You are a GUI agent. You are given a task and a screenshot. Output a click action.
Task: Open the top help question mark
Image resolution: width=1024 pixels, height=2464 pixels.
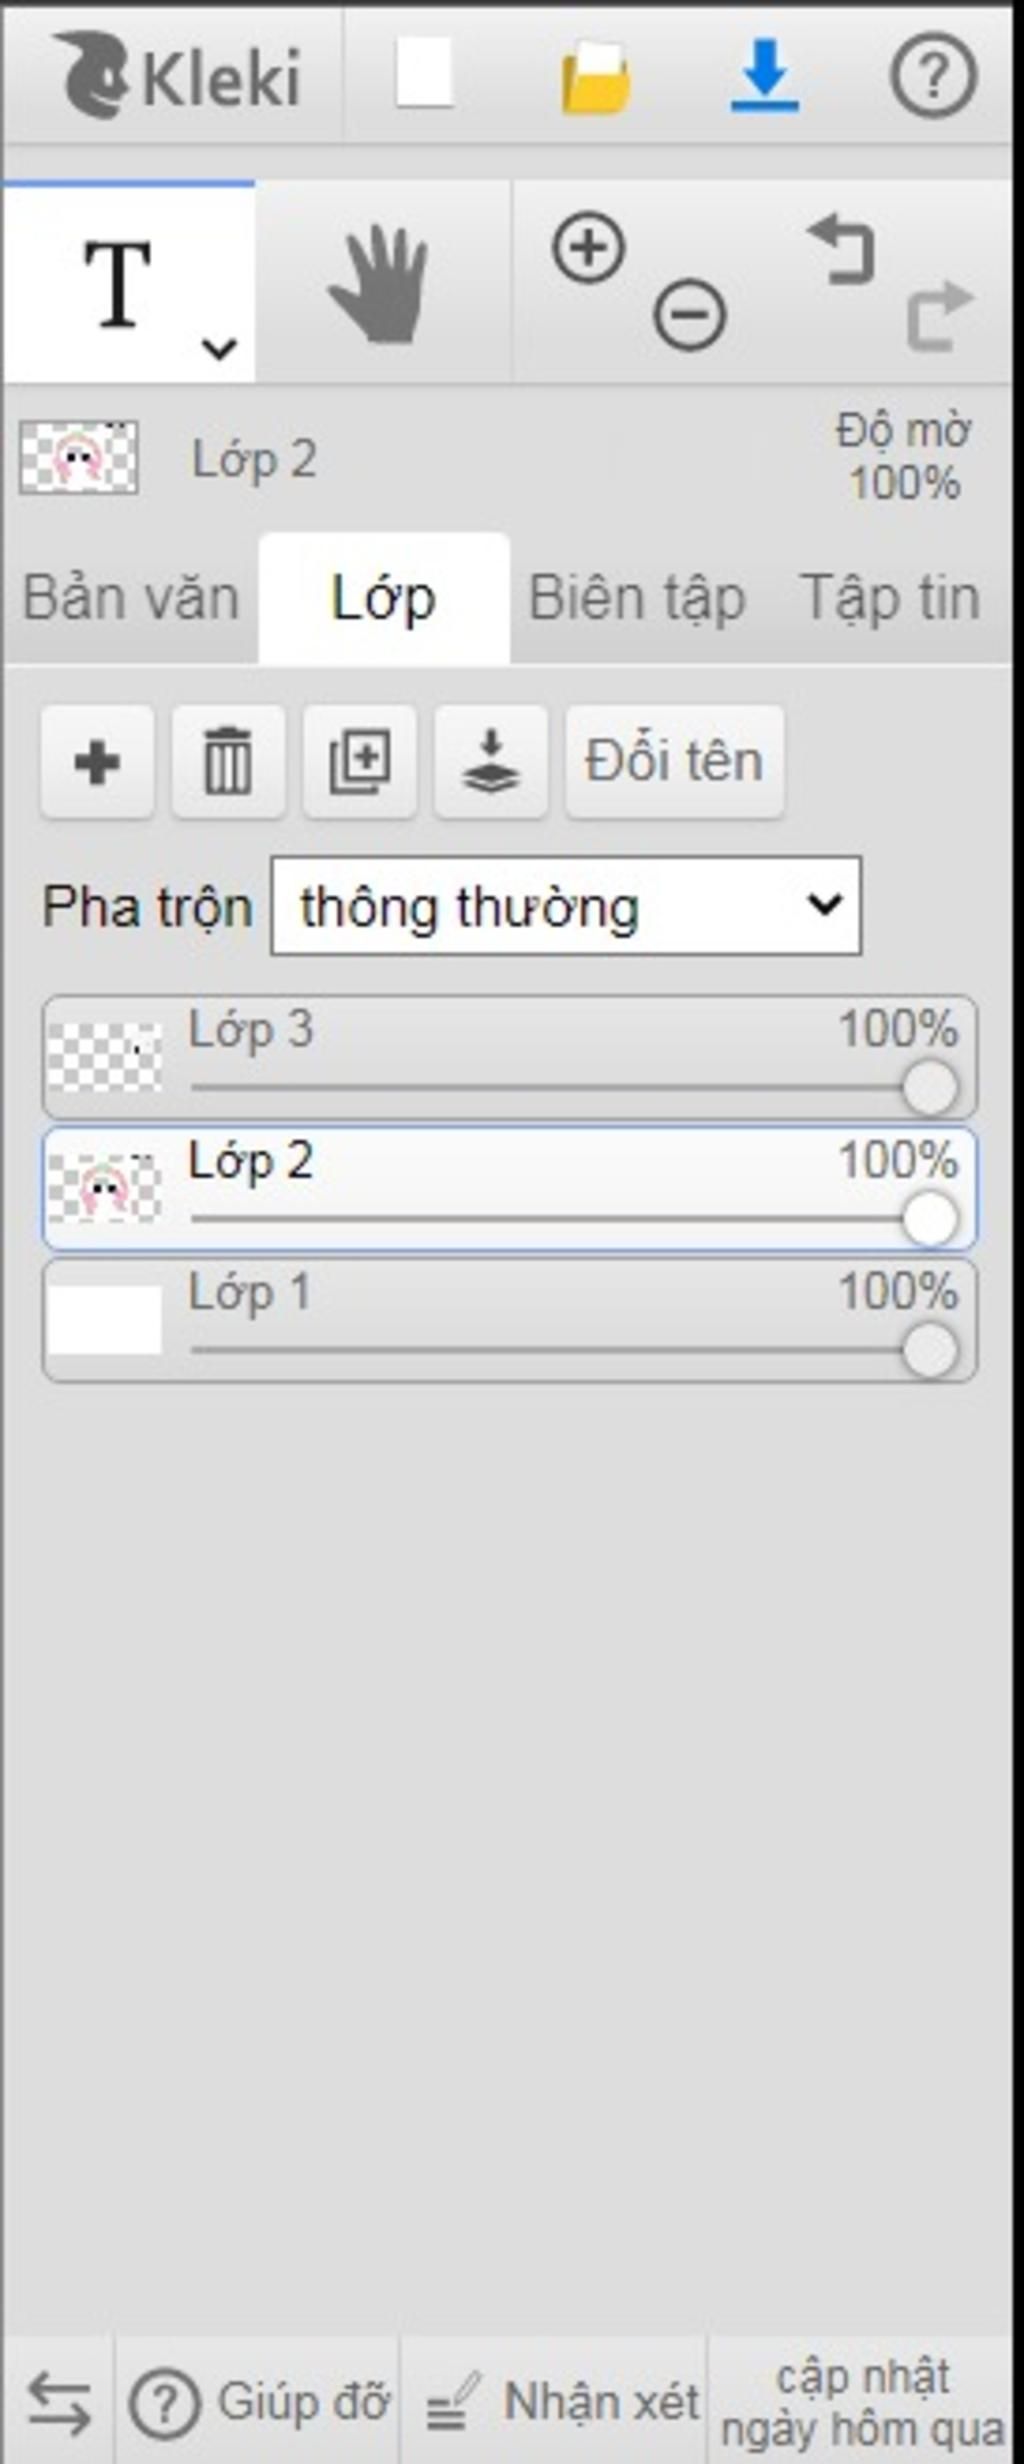coord(933,75)
